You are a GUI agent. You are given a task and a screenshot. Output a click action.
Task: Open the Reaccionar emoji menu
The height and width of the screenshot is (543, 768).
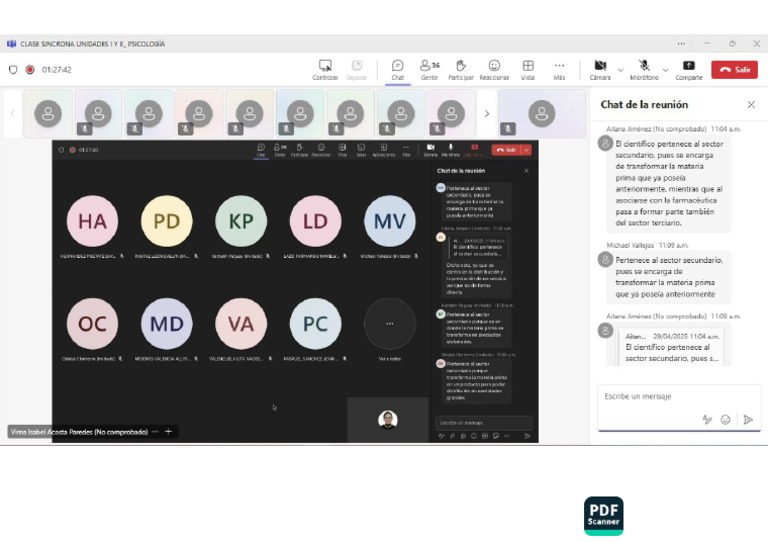[x=494, y=70]
